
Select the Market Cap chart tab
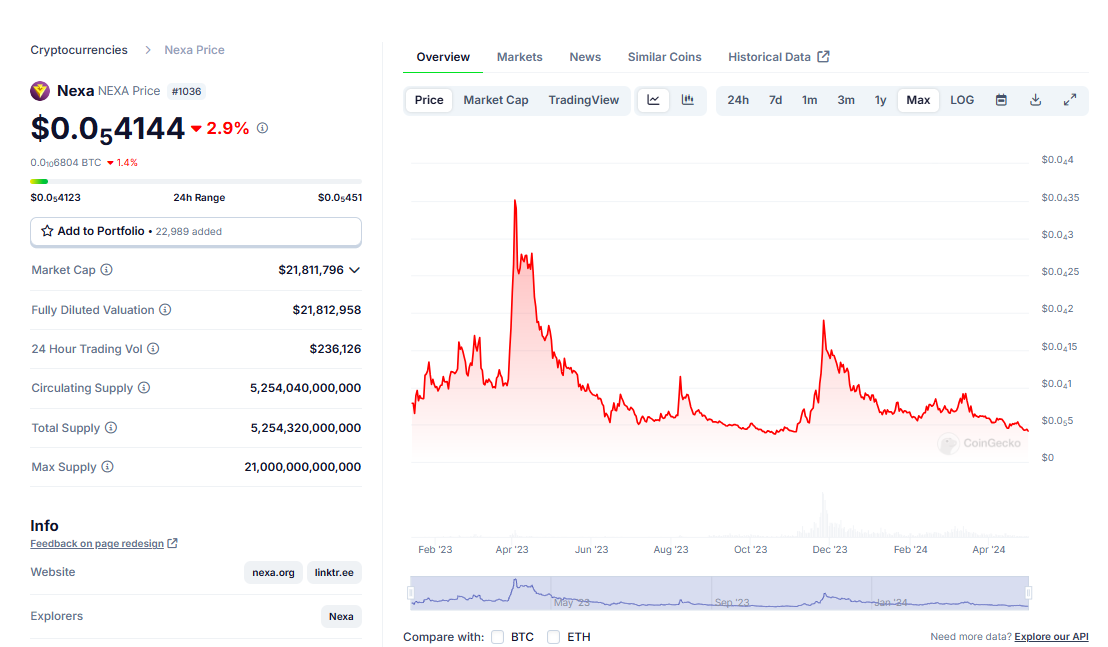[496, 100]
